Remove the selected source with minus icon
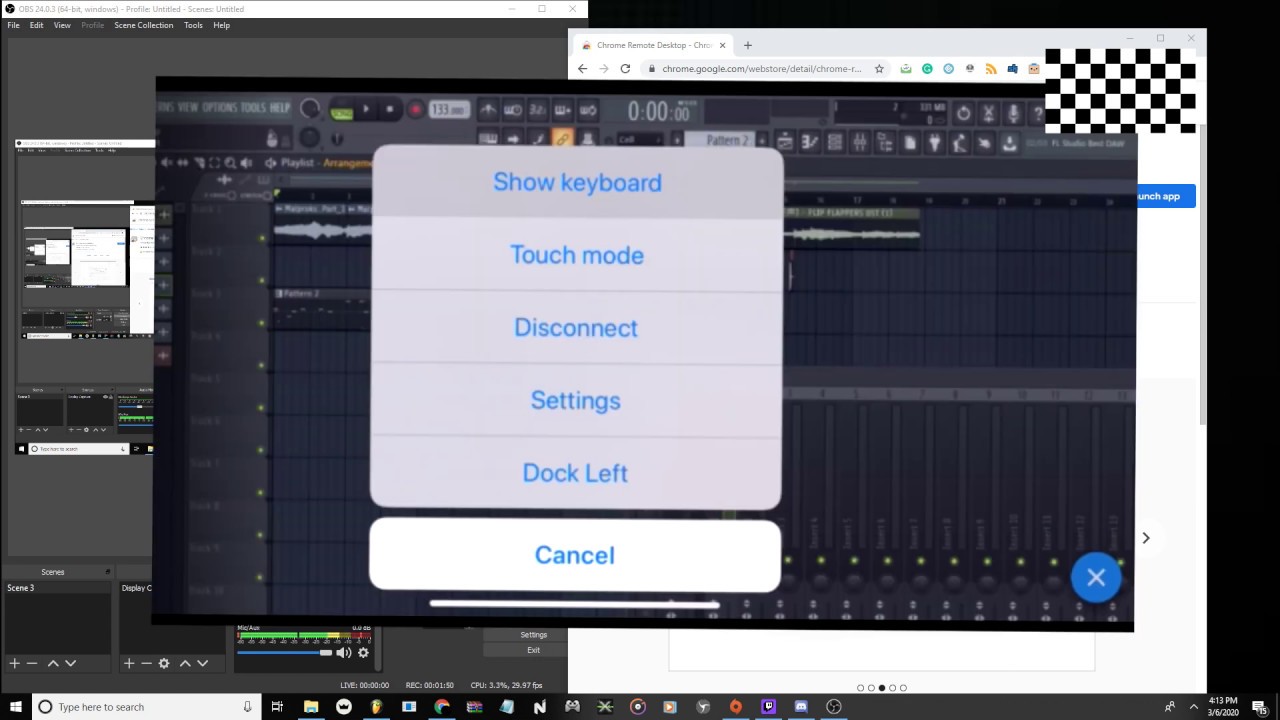Viewport: 1280px width, 720px height. pos(146,663)
